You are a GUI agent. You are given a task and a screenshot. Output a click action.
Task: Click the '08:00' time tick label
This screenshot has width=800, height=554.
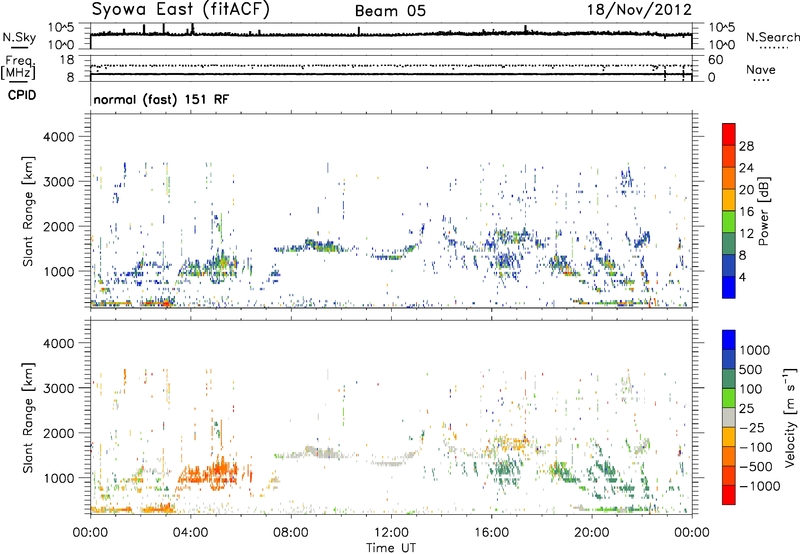pyautogui.click(x=291, y=533)
